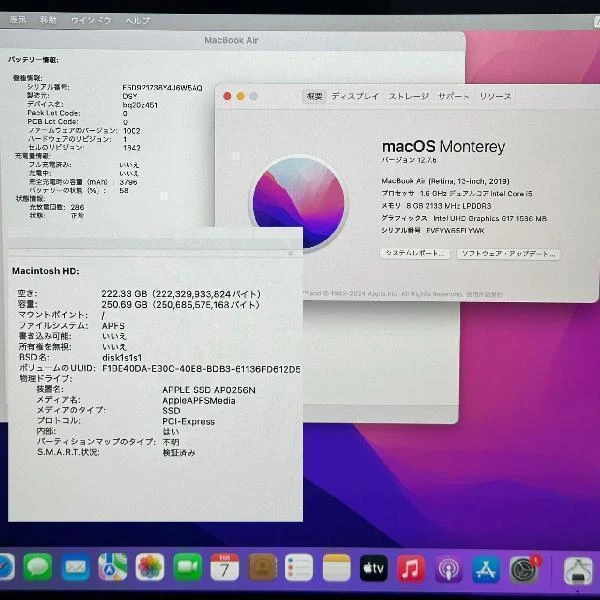The image size is (600, 600).
Task: Click the "disk1s1s1" BSD name value
Action: 122,357
